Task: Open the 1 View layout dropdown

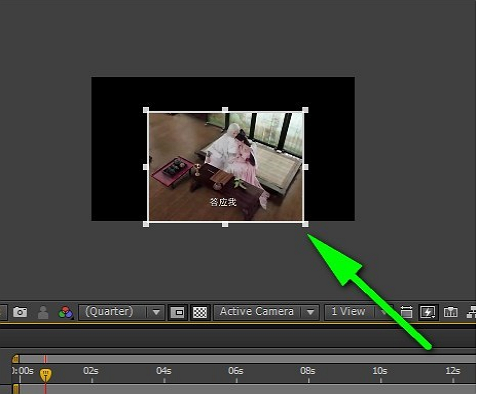Action: [x=358, y=312]
